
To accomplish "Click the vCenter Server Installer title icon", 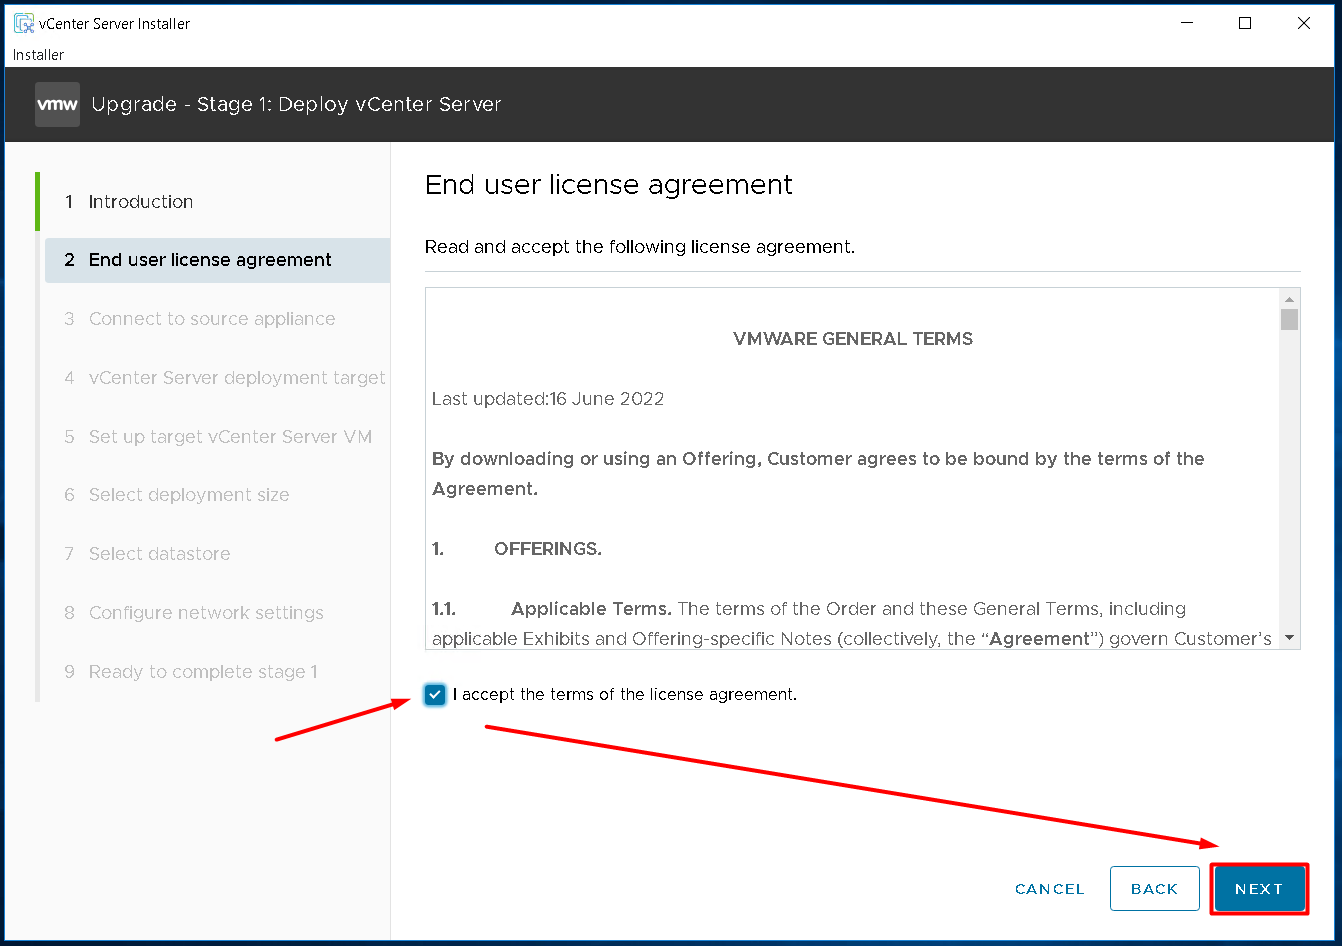I will (23, 23).
